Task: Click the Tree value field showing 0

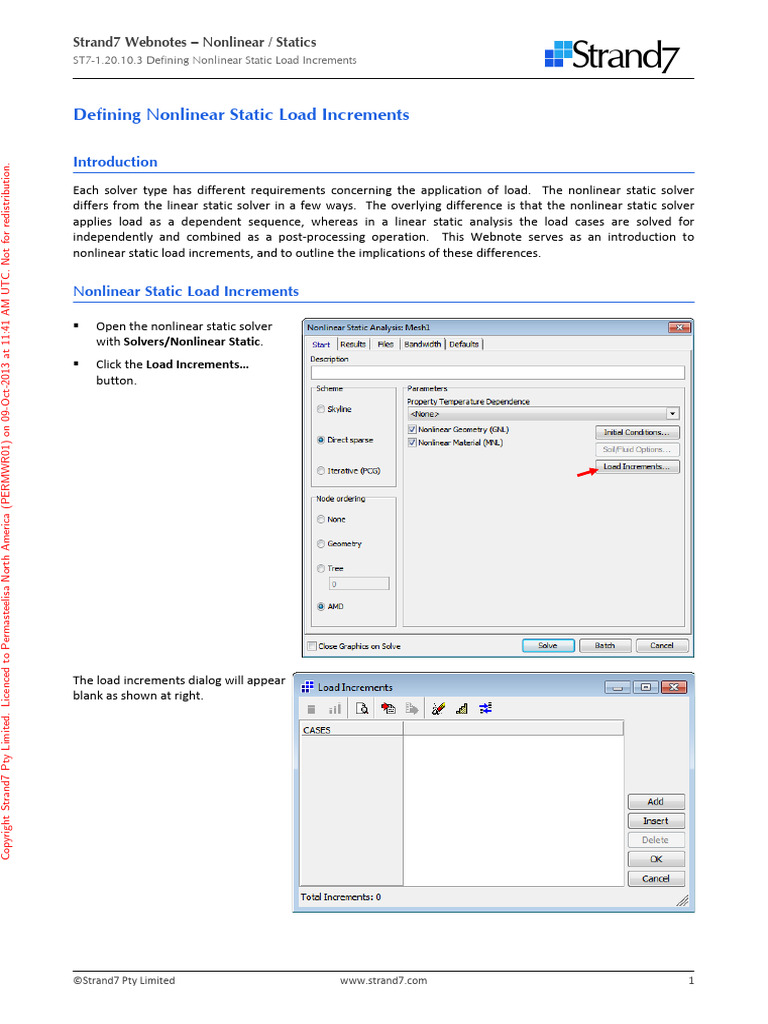Action: pos(359,584)
